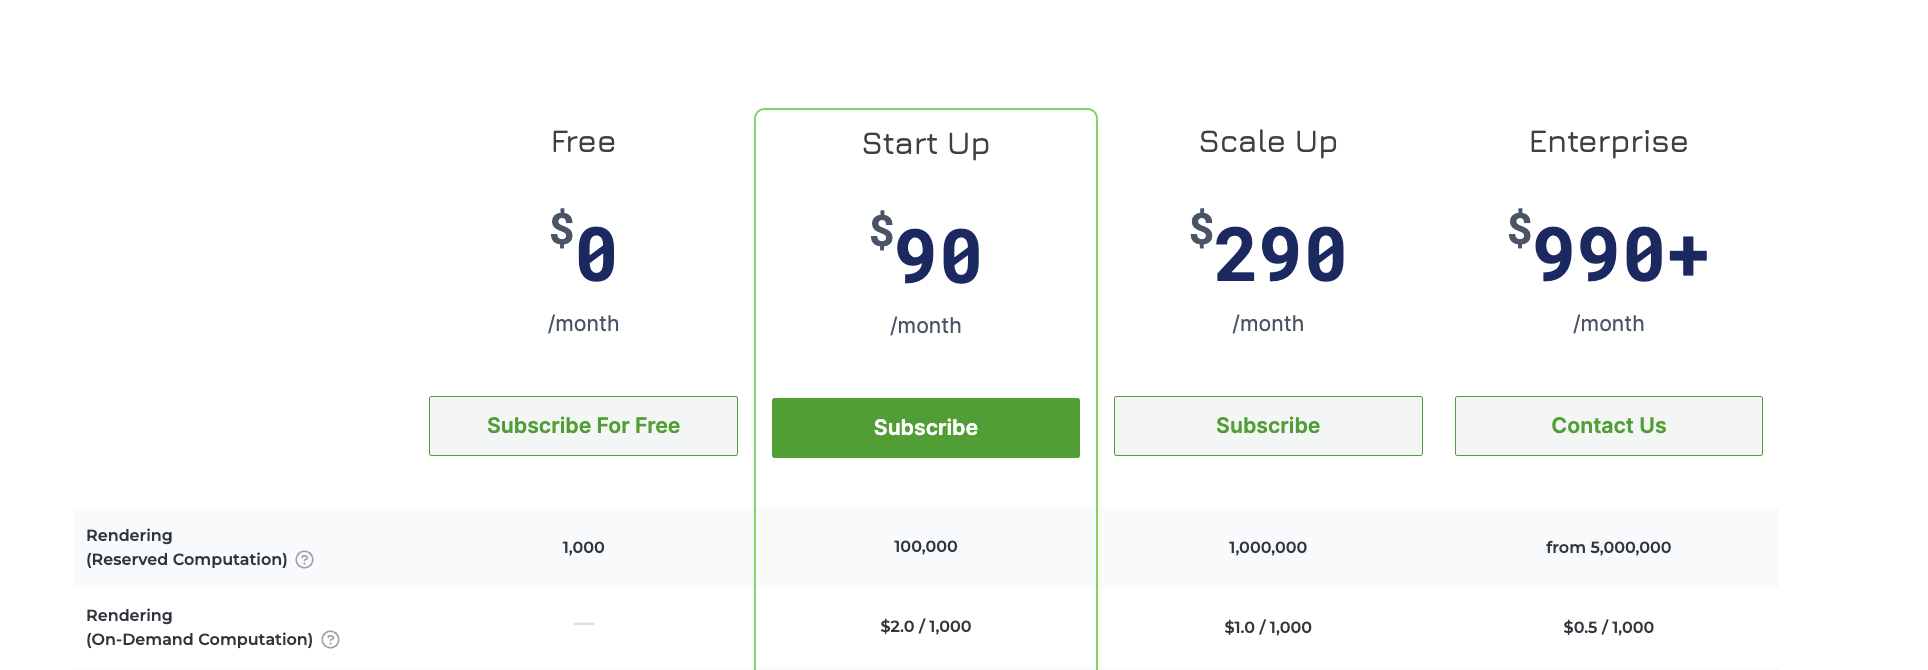Click the Free plan title

583,141
